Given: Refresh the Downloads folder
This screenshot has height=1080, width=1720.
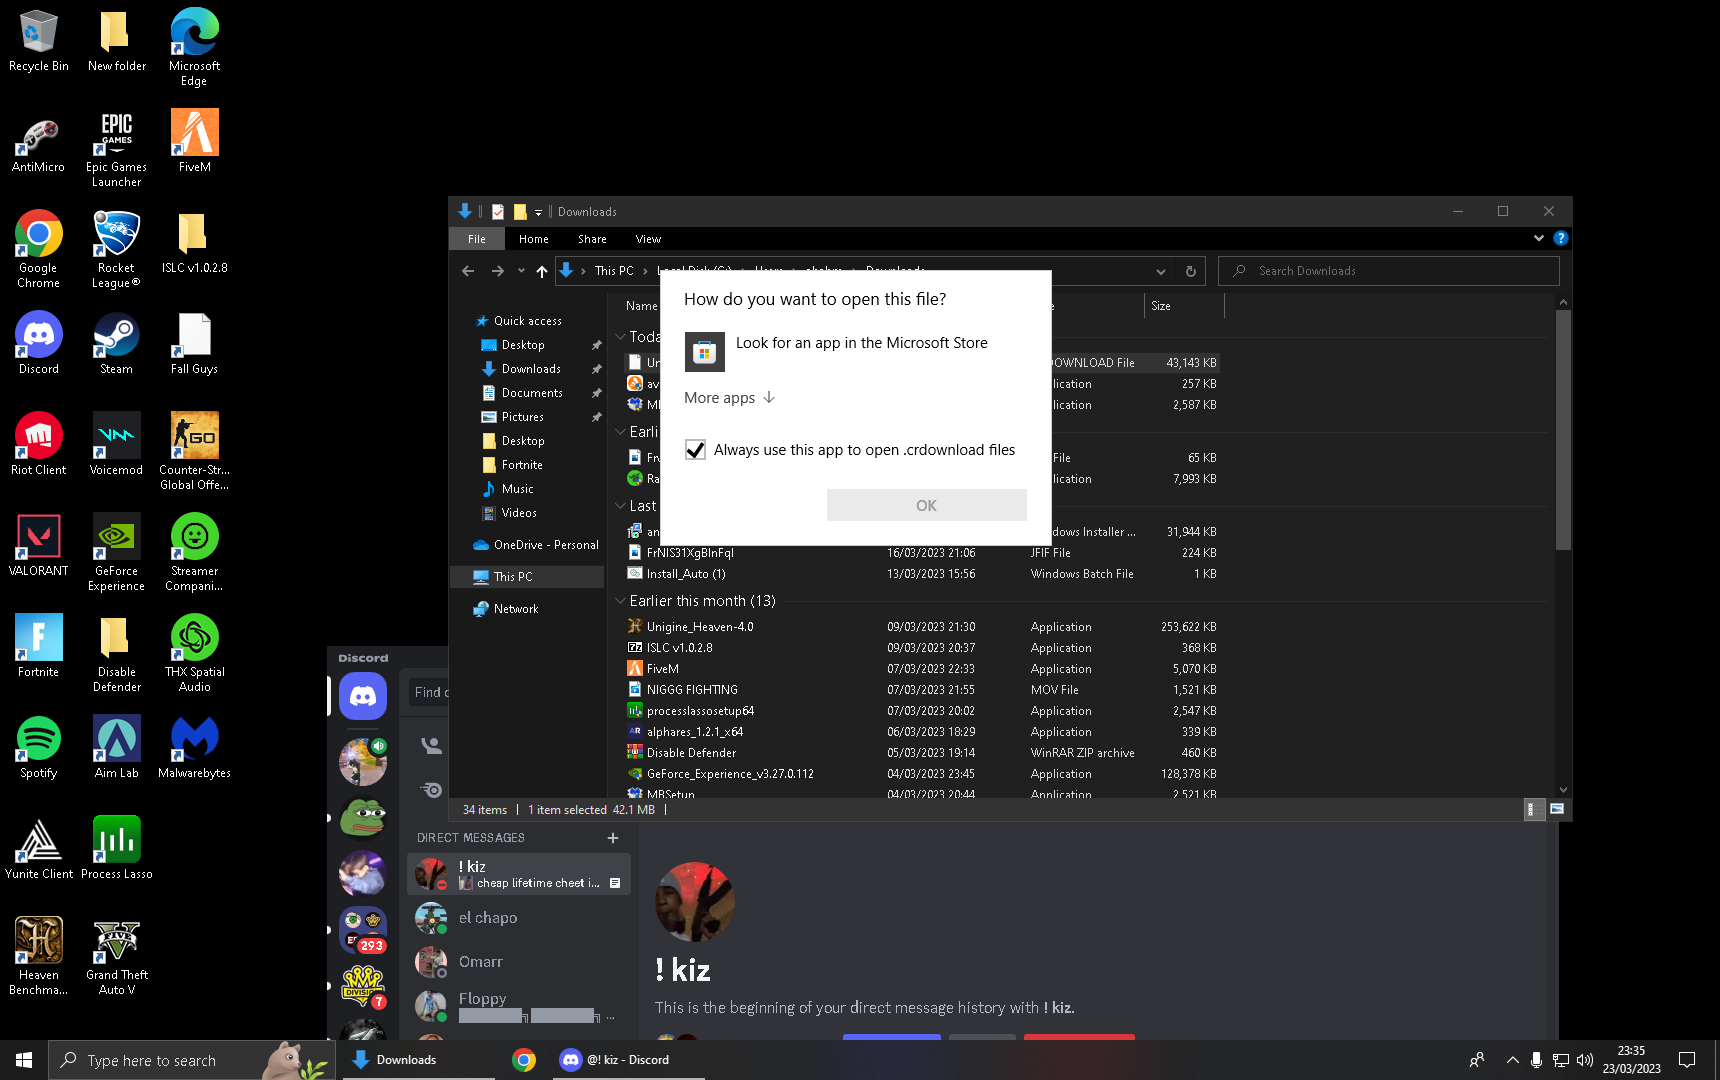Looking at the screenshot, I should point(1190,271).
